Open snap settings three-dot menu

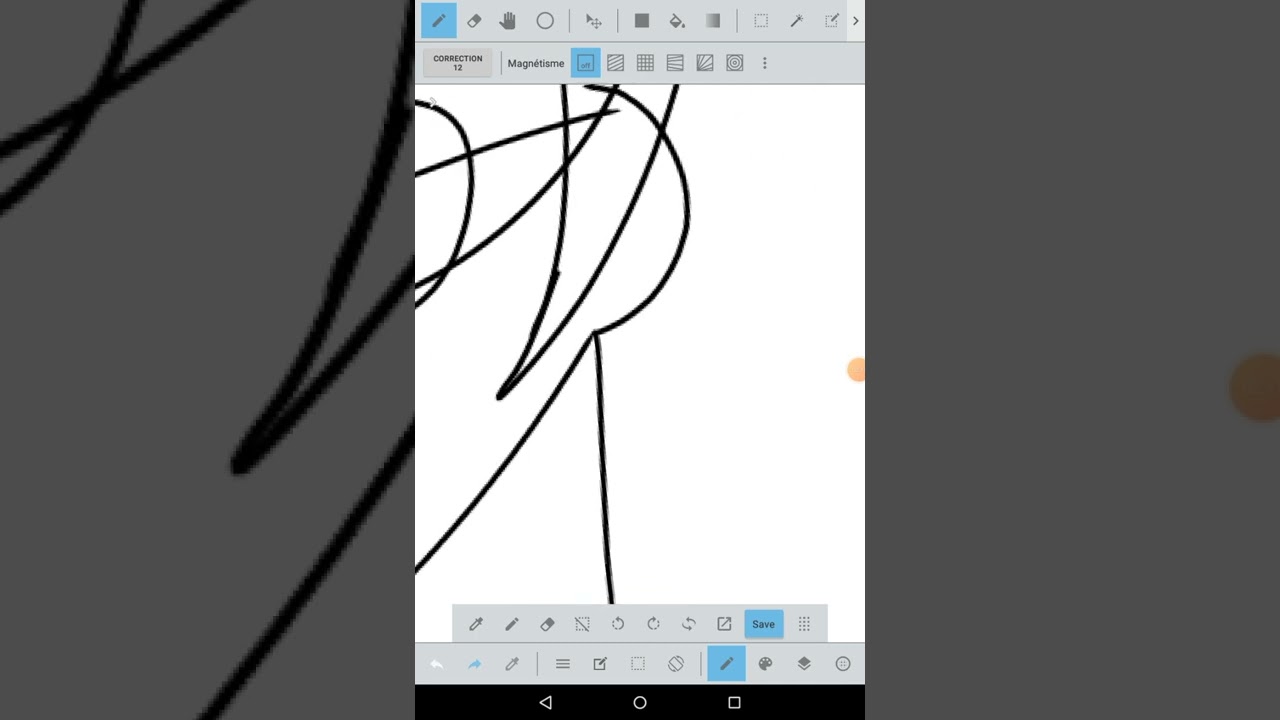pyautogui.click(x=765, y=63)
